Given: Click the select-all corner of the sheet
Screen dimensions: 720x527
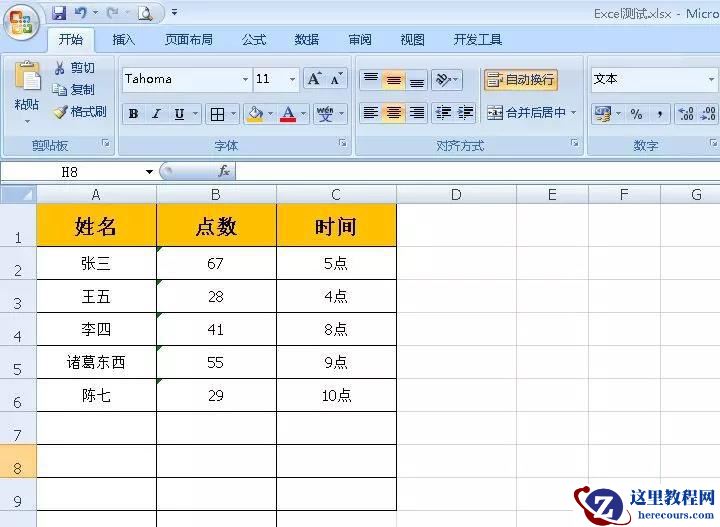Looking at the screenshot, I should pyautogui.click(x=18, y=195).
